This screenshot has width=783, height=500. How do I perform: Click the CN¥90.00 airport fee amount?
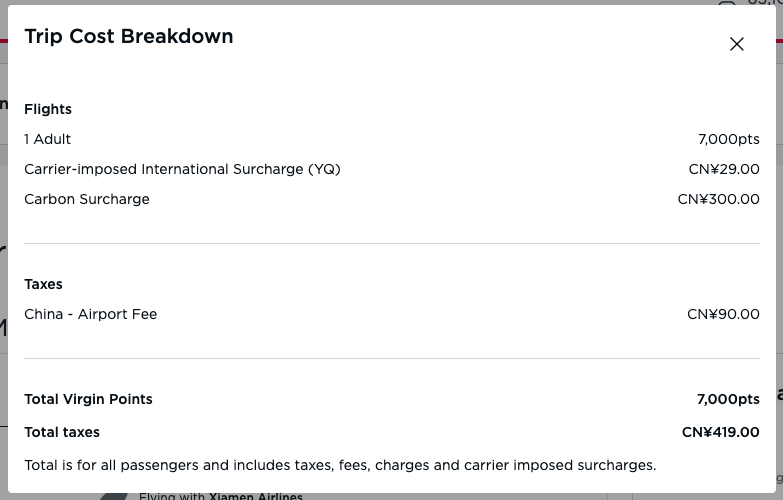723,314
